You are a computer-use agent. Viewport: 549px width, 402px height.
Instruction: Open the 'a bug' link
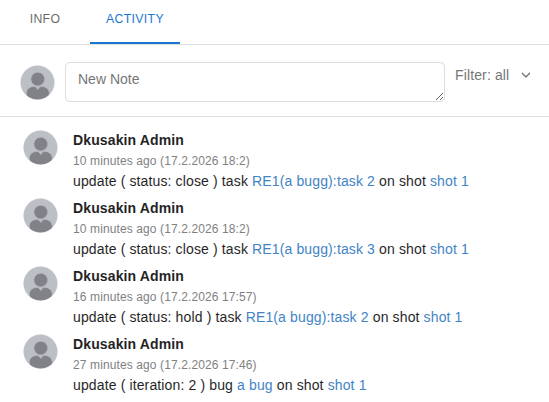click(x=255, y=385)
